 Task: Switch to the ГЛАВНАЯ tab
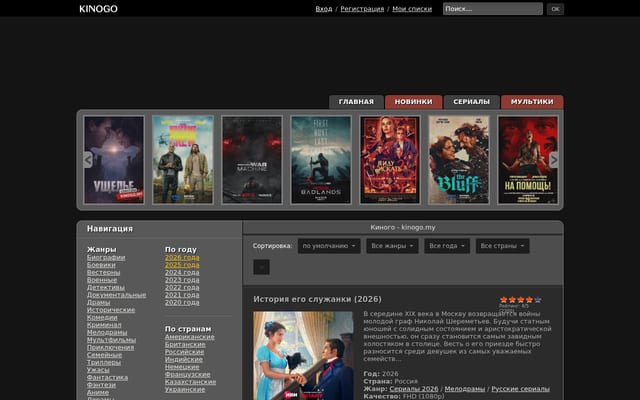(x=356, y=102)
